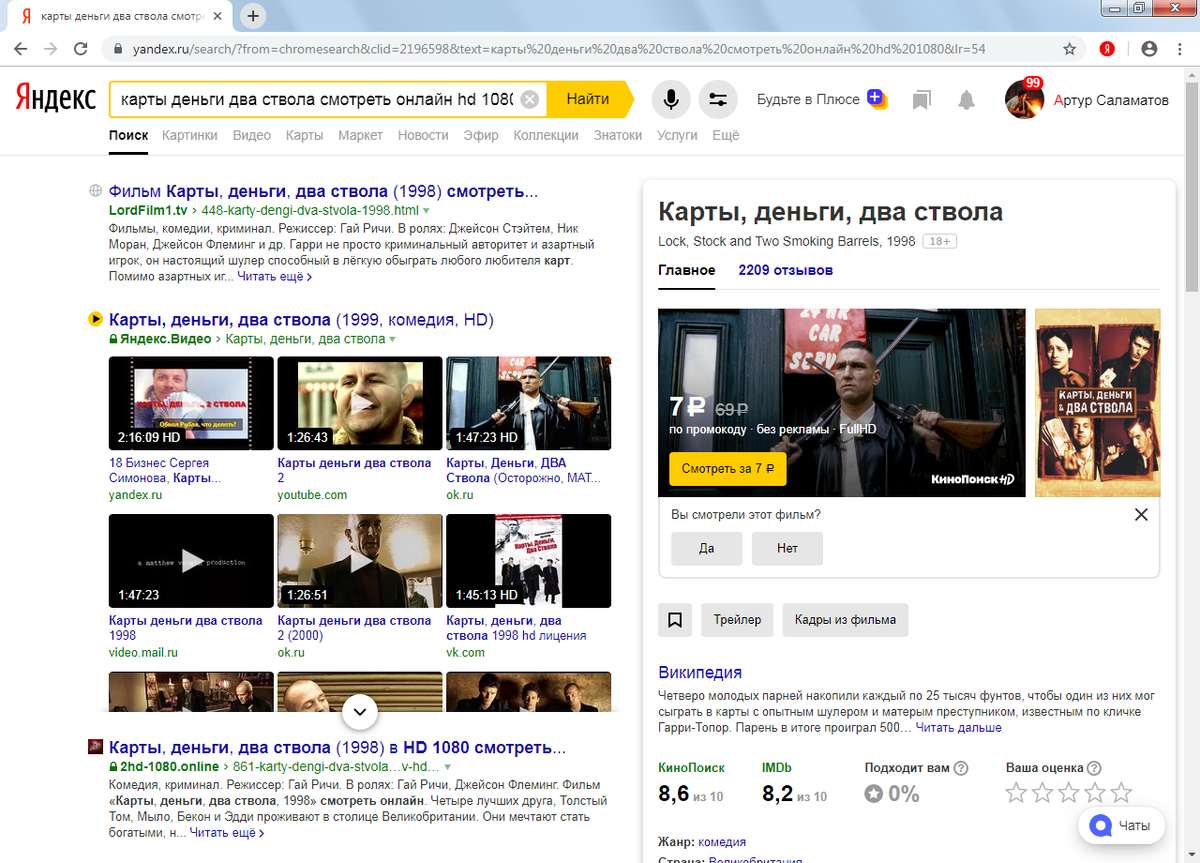
Task: Expand LordFilm snippet with 'Читать ещё'
Action: (x=275, y=277)
